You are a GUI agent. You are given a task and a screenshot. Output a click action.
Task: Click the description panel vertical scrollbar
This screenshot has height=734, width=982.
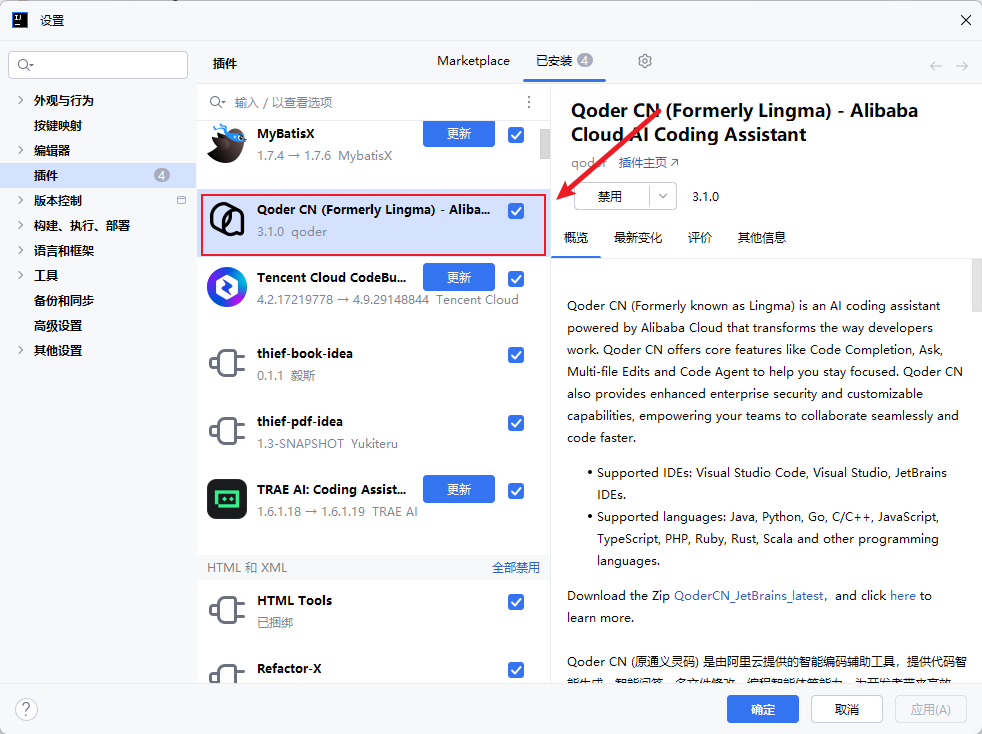976,286
